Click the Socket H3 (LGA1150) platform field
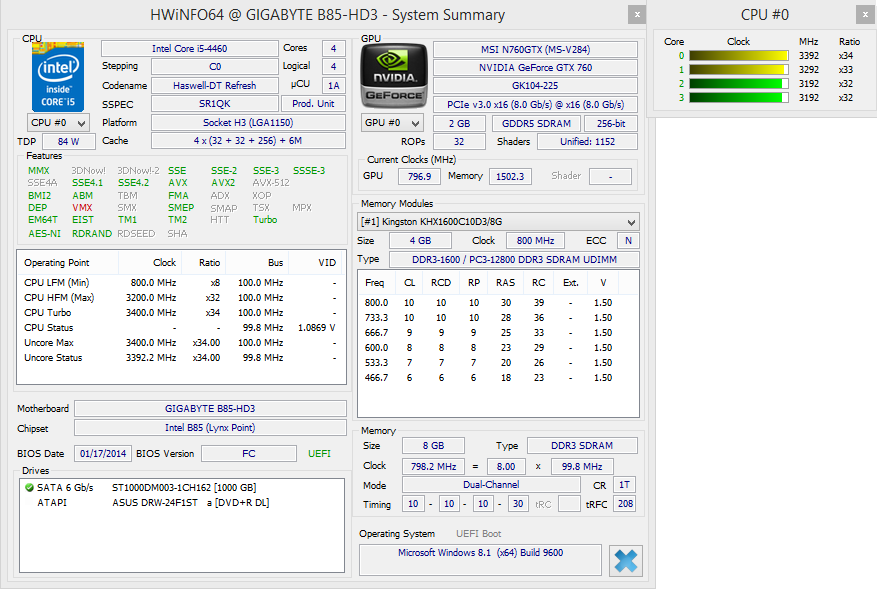Screen dimensions: 878x590 (248, 123)
